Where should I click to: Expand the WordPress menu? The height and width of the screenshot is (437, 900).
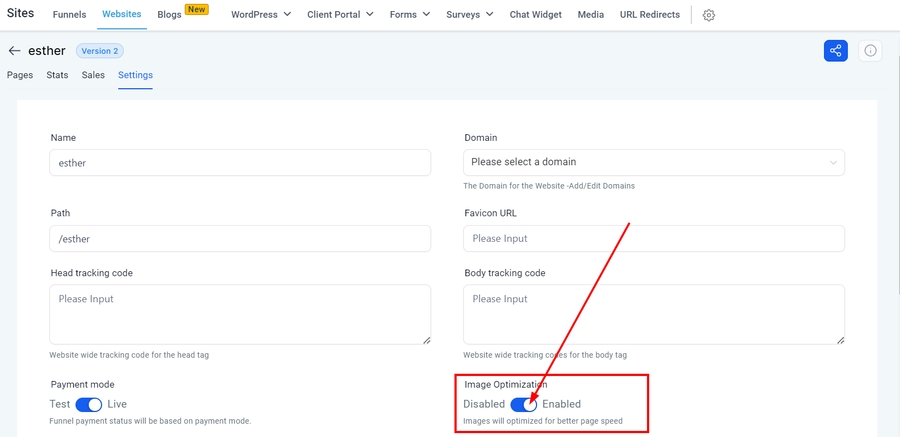pos(260,15)
